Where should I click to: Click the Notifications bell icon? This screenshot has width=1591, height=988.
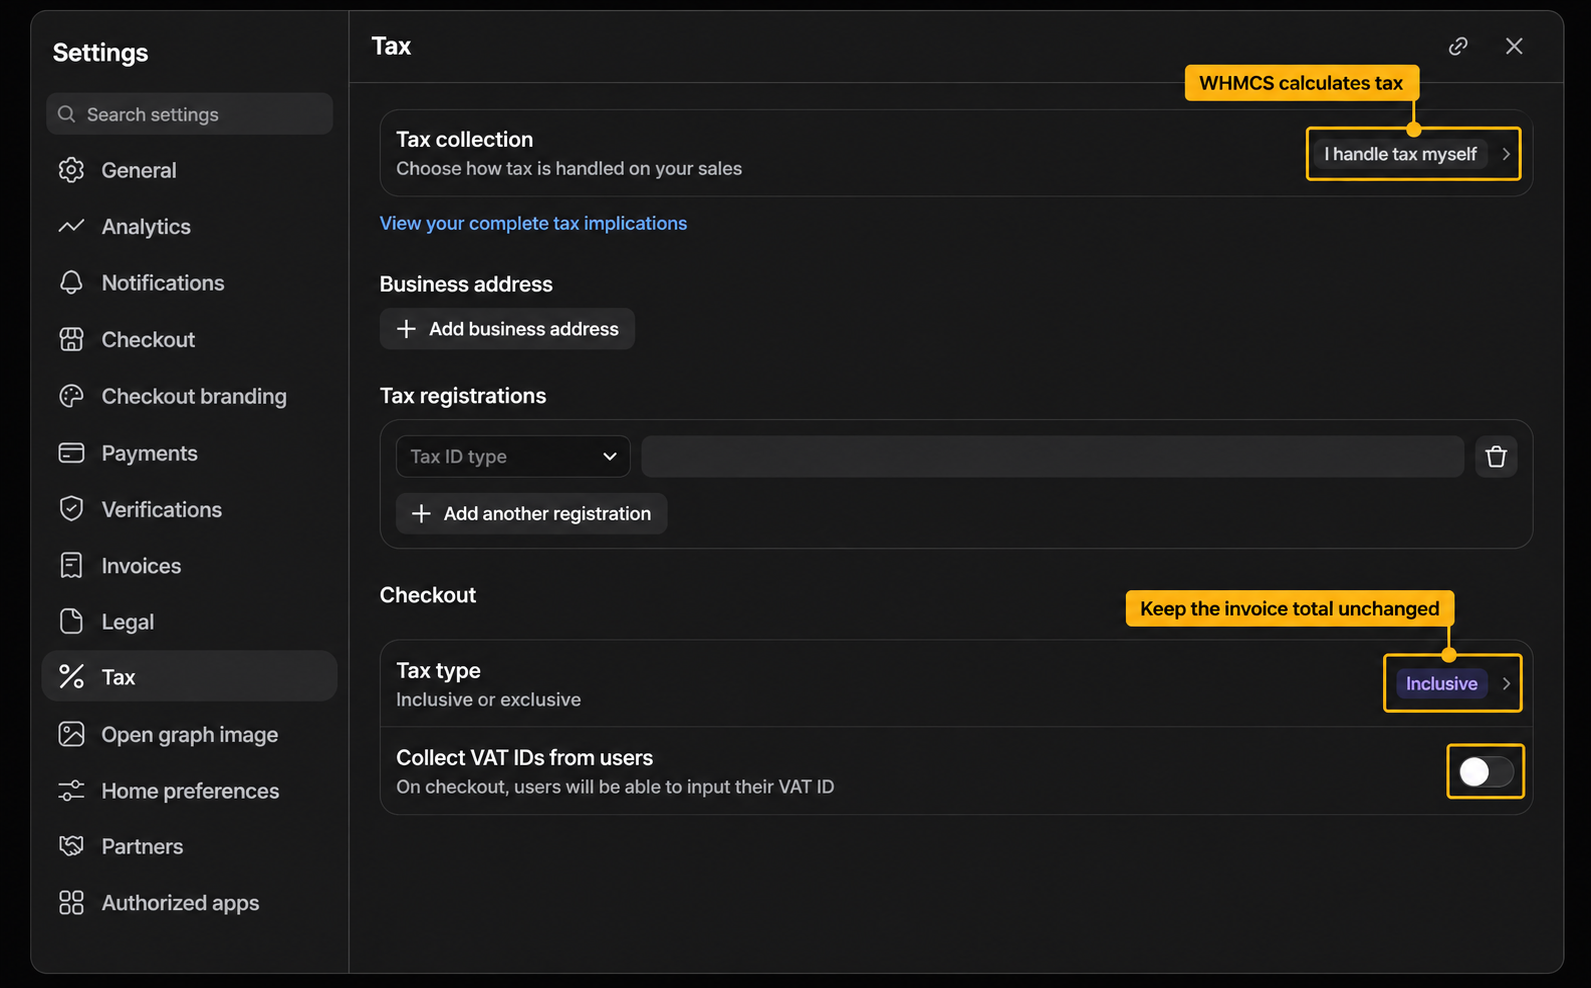(71, 283)
